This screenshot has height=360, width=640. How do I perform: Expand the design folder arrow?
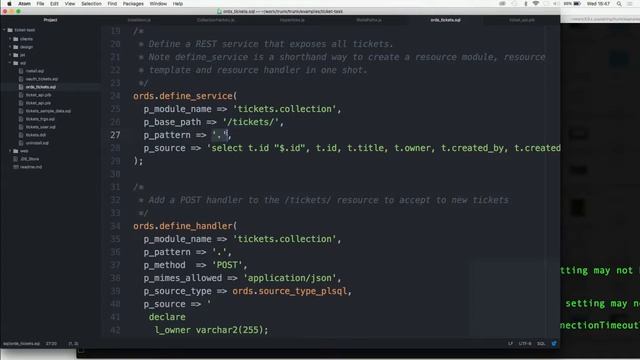10,47
